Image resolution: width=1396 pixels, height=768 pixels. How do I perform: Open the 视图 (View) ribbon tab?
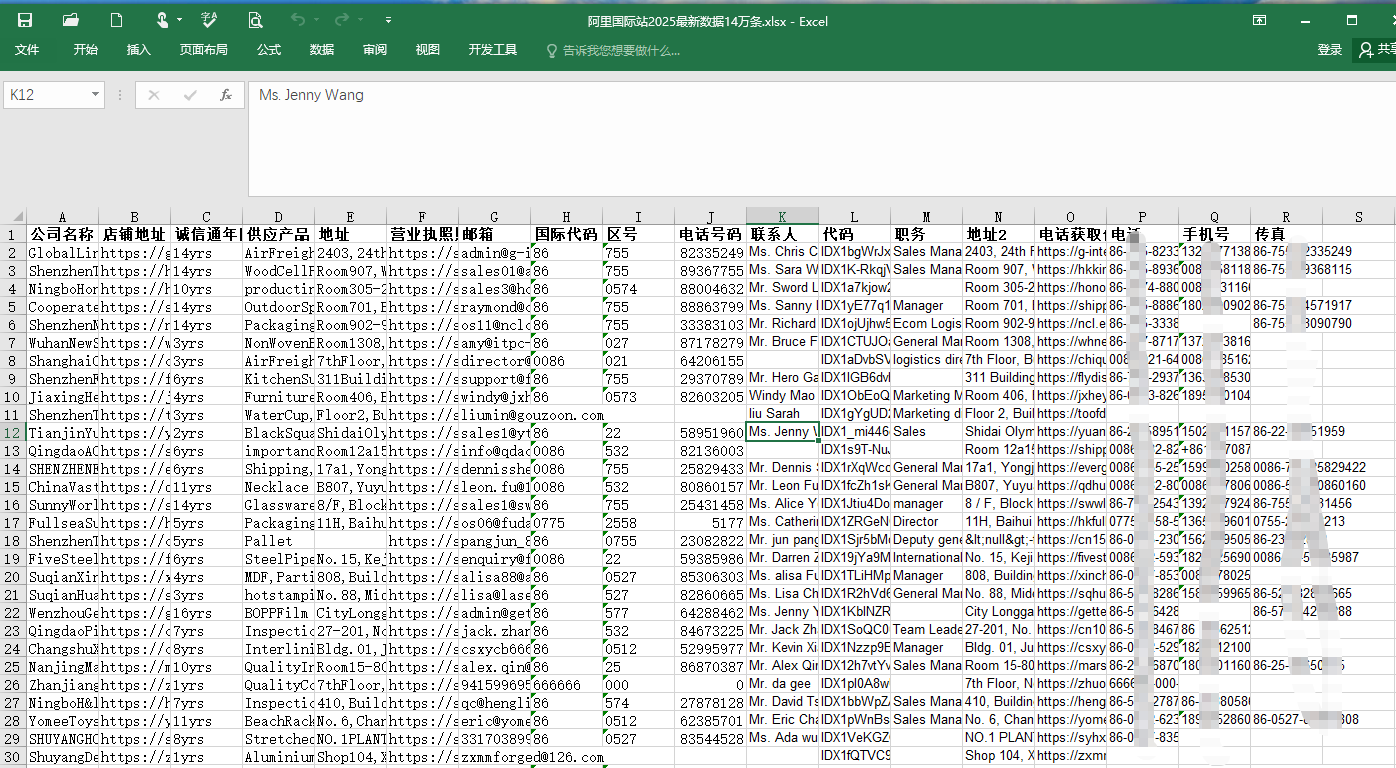[428, 50]
